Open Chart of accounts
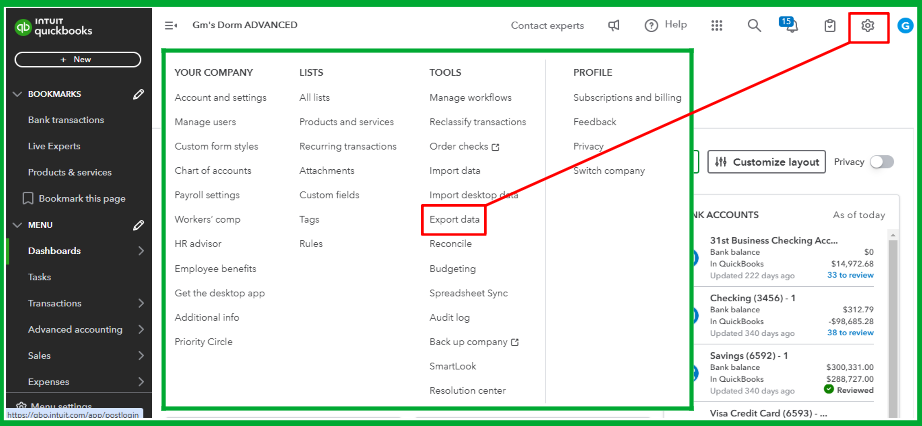The height and width of the screenshot is (426, 922). [213, 171]
